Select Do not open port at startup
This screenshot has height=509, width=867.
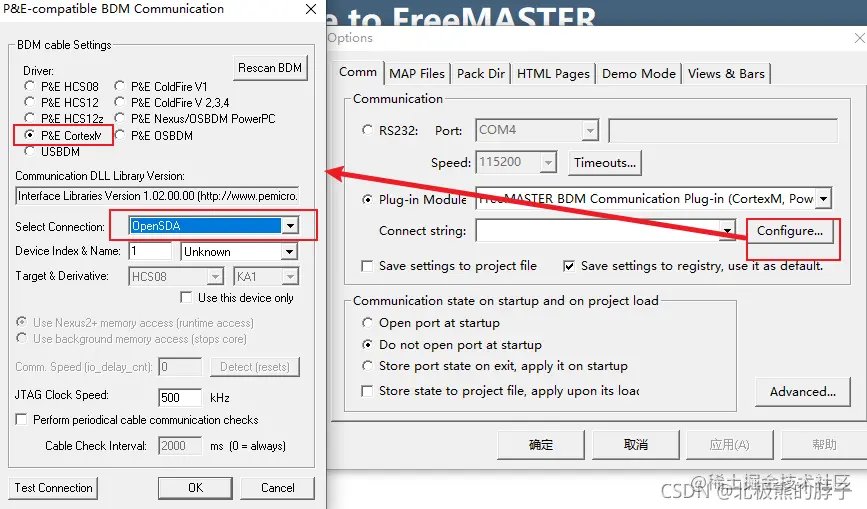(x=367, y=344)
